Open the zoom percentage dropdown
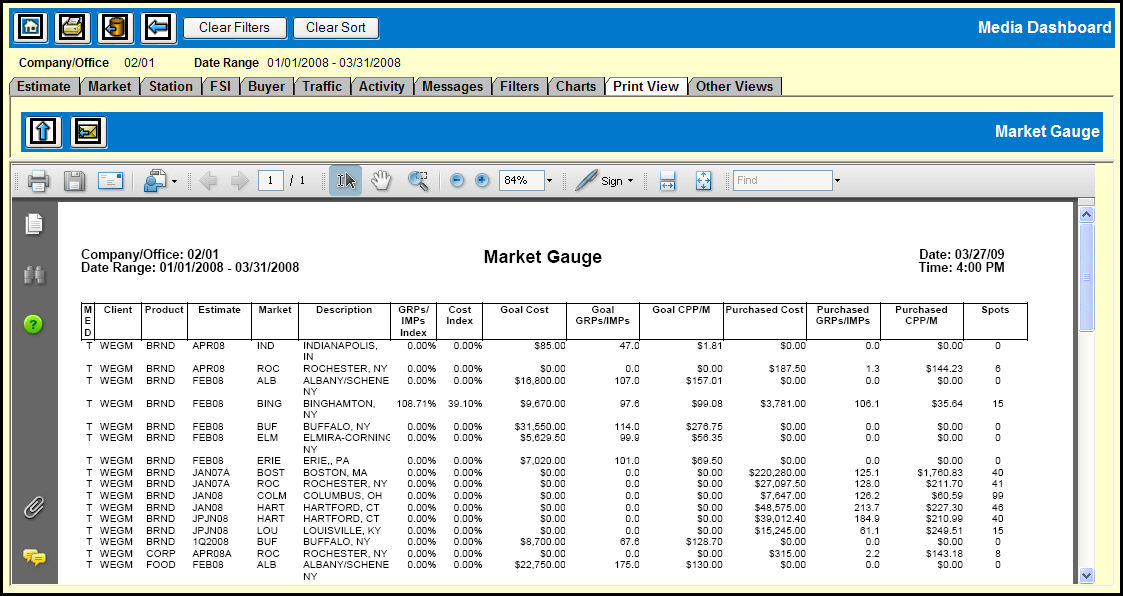The height and width of the screenshot is (596, 1123). pyautogui.click(x=549, y=181)
